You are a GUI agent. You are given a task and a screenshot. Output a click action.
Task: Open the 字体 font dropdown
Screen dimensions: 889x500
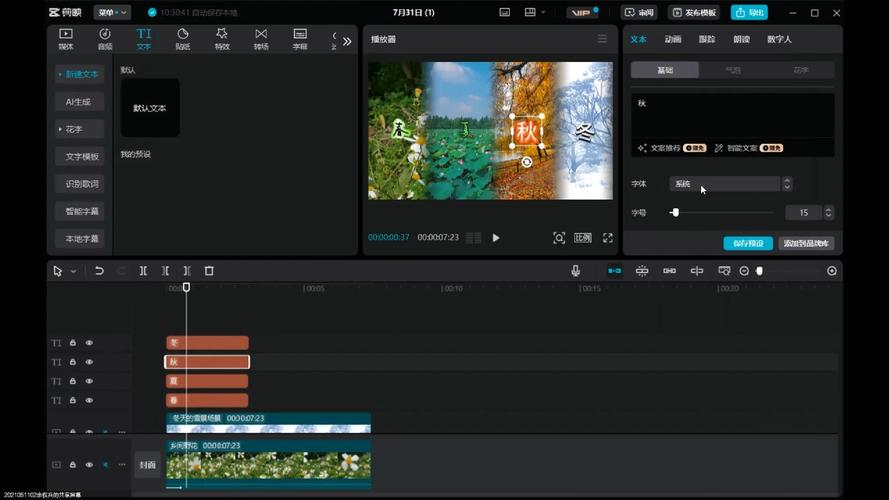[x=730, y=184]
